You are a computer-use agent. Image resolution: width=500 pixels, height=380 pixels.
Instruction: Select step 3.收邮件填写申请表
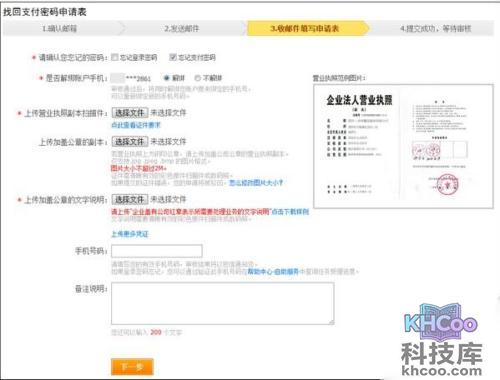307,28
